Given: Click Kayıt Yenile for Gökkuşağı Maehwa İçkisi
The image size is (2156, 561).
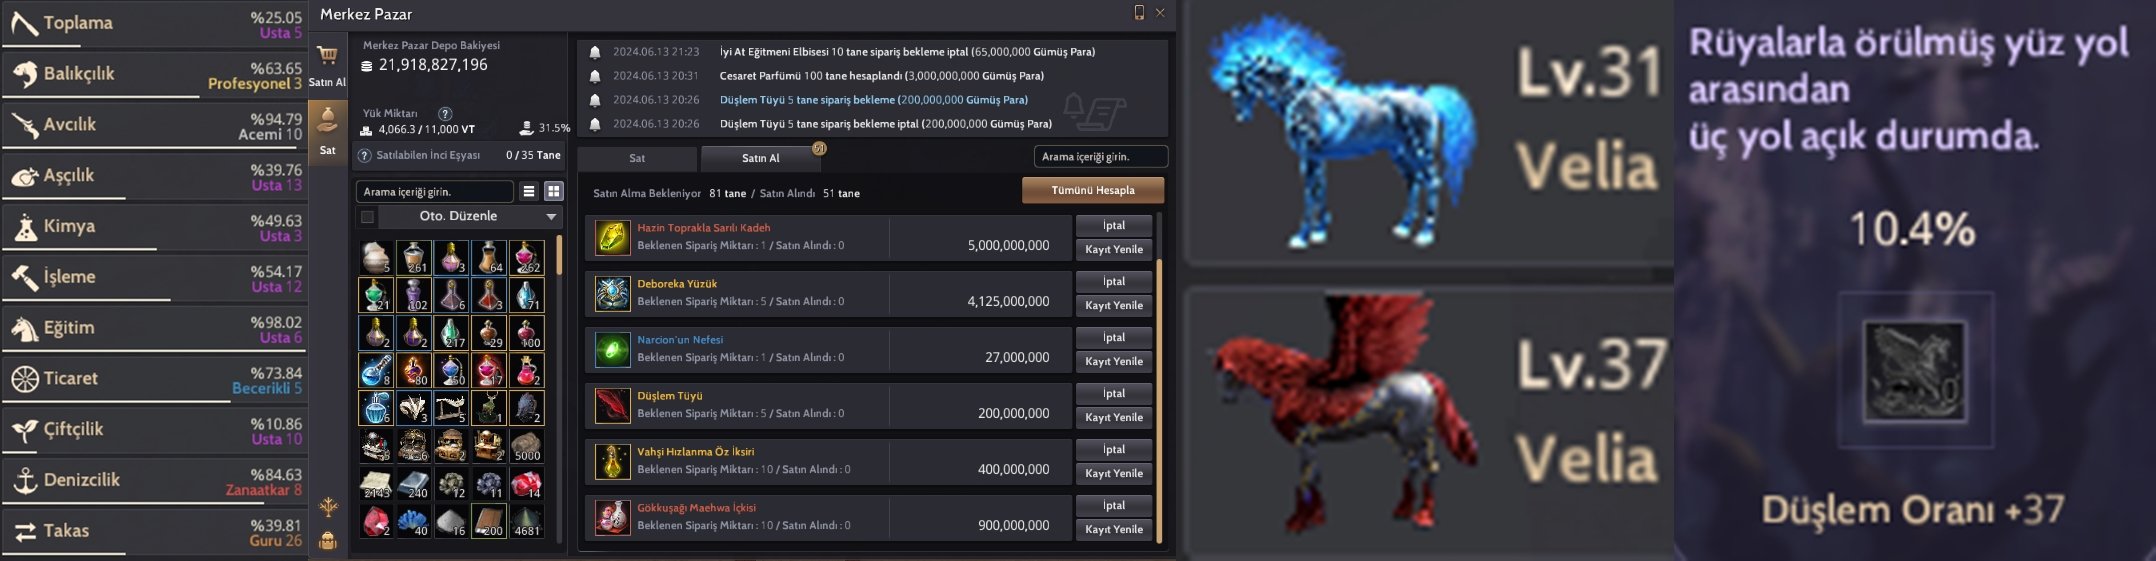Looking at the screenshot, I should click(x=1114, y=530).
